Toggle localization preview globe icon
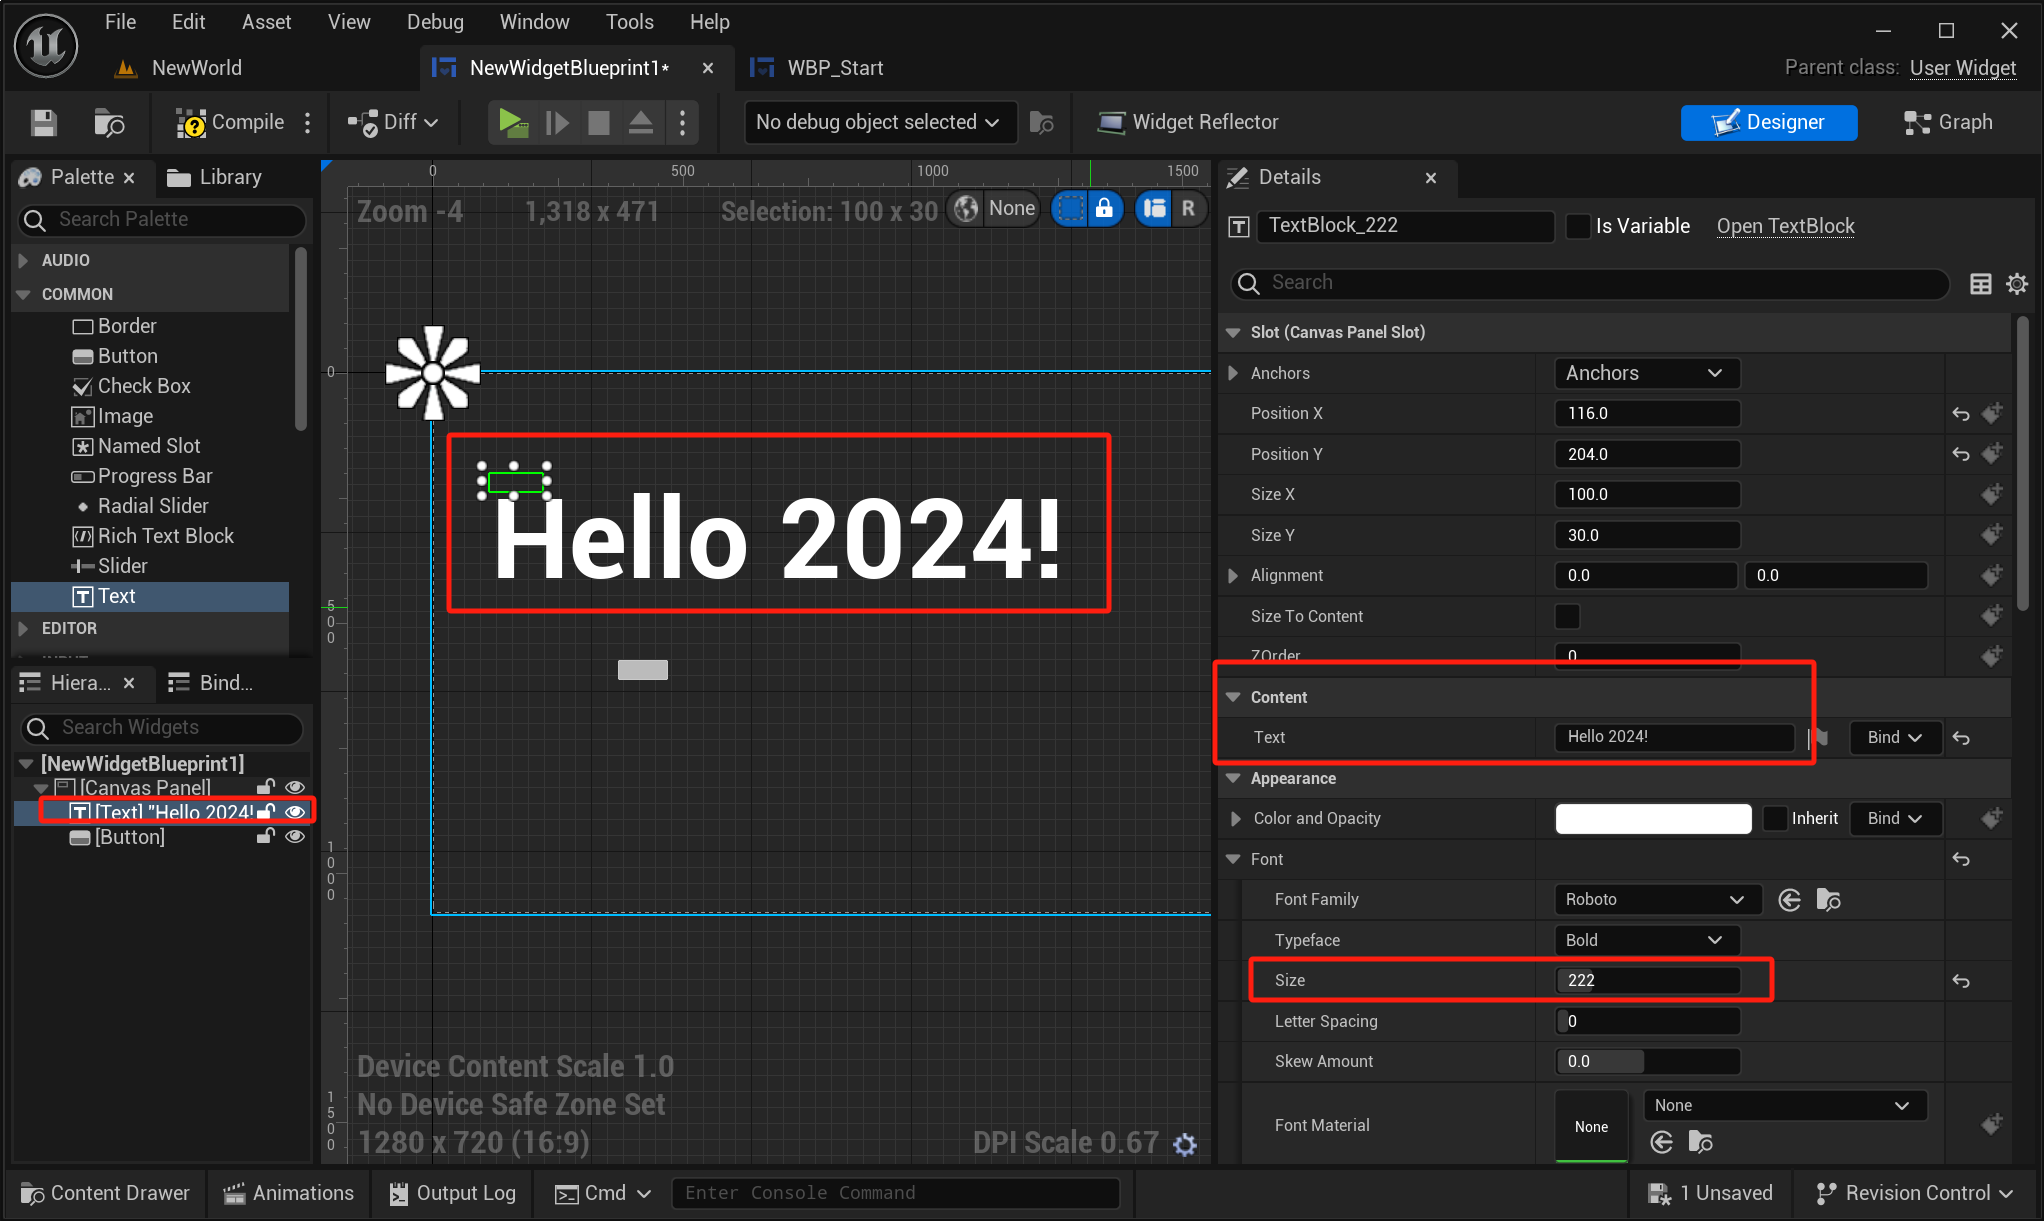Viewport: 2044px width, 1221px height. (966, 208)
